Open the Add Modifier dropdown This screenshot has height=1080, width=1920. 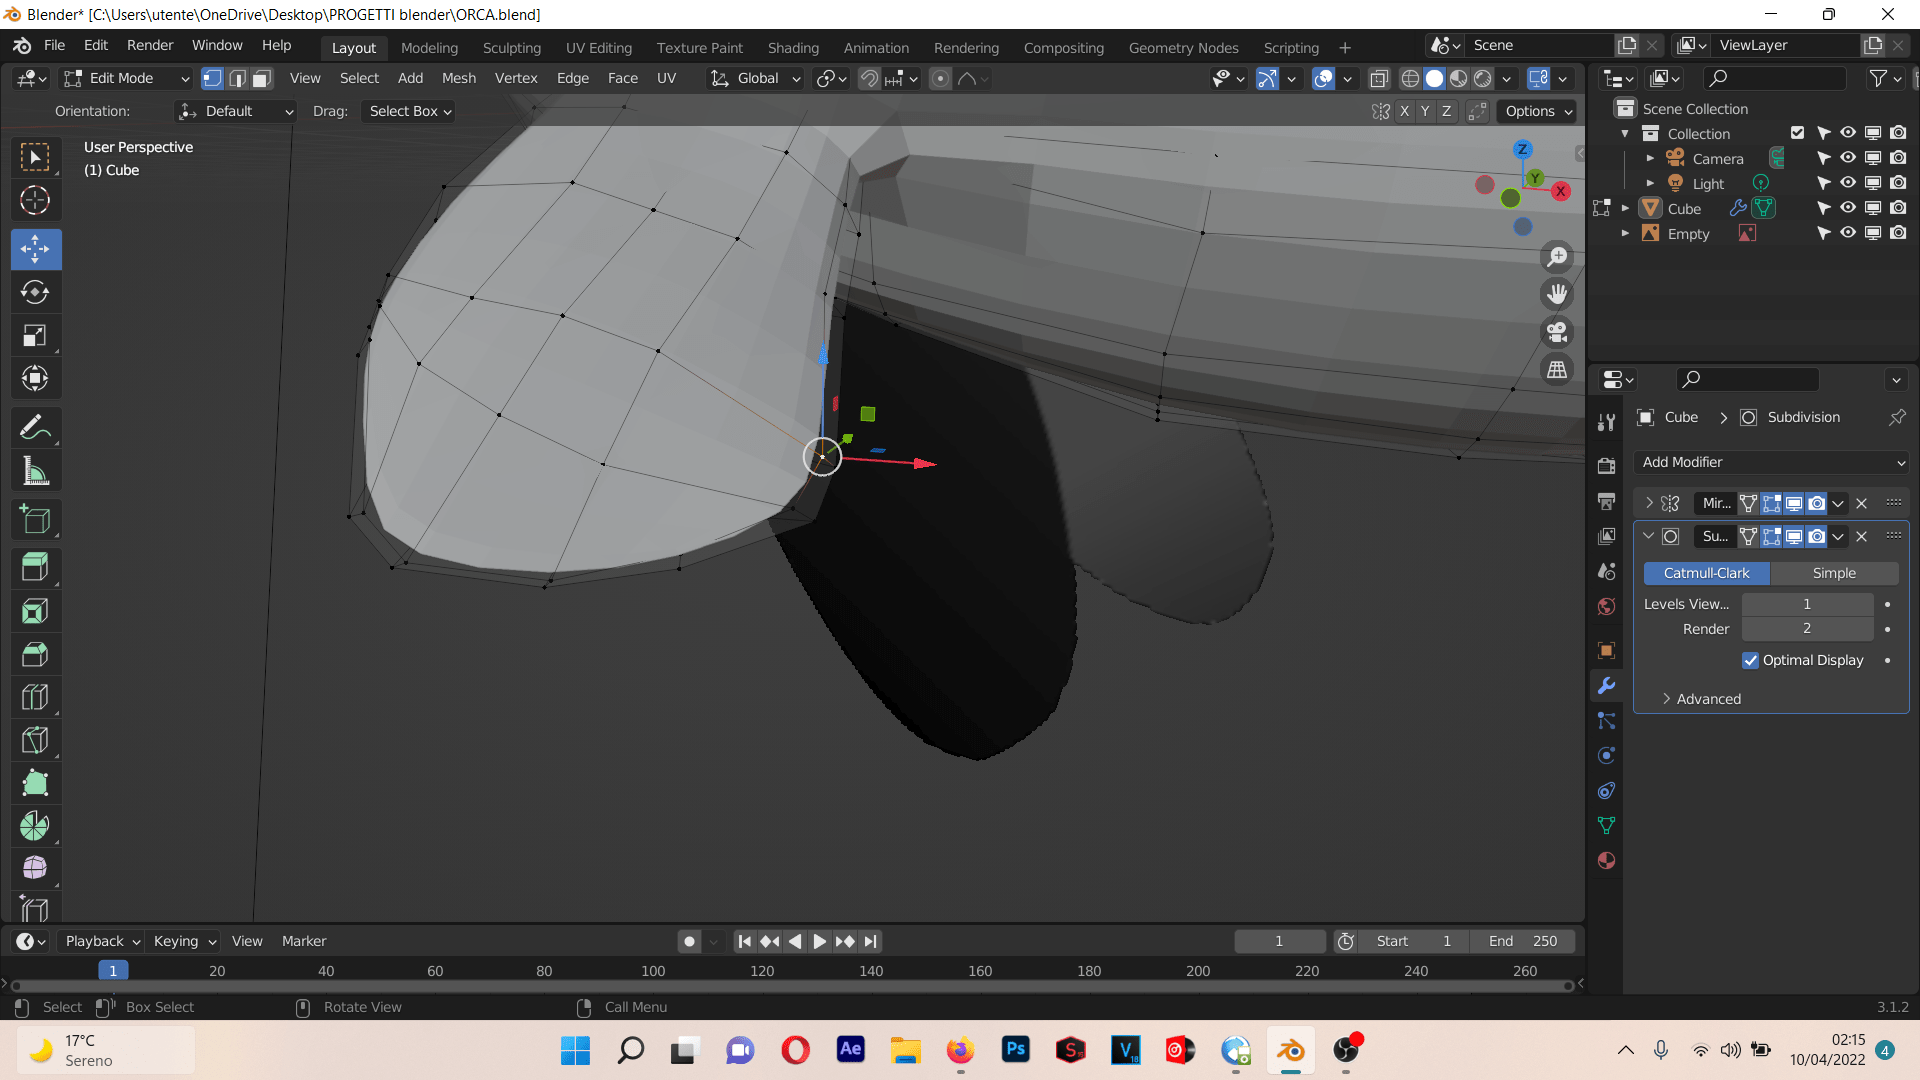pos(1771,462)
